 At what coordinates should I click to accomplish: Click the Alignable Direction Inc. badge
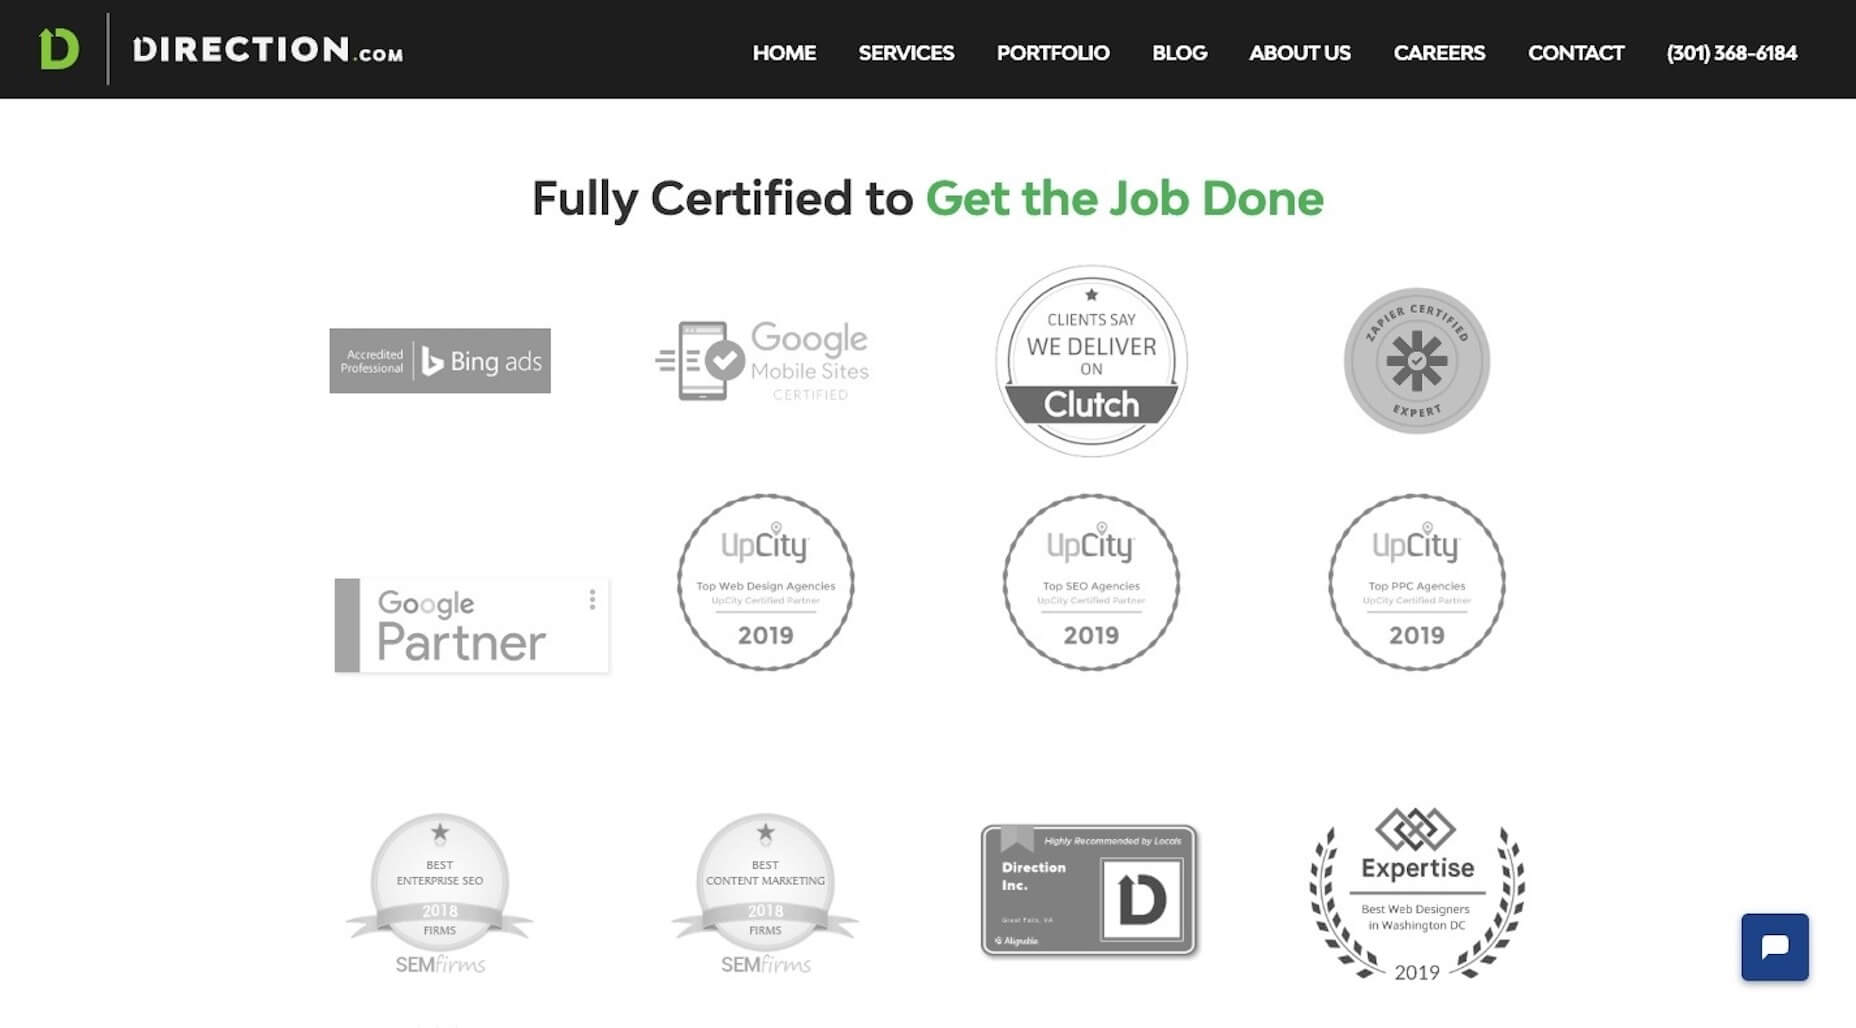click(1089, 890)
